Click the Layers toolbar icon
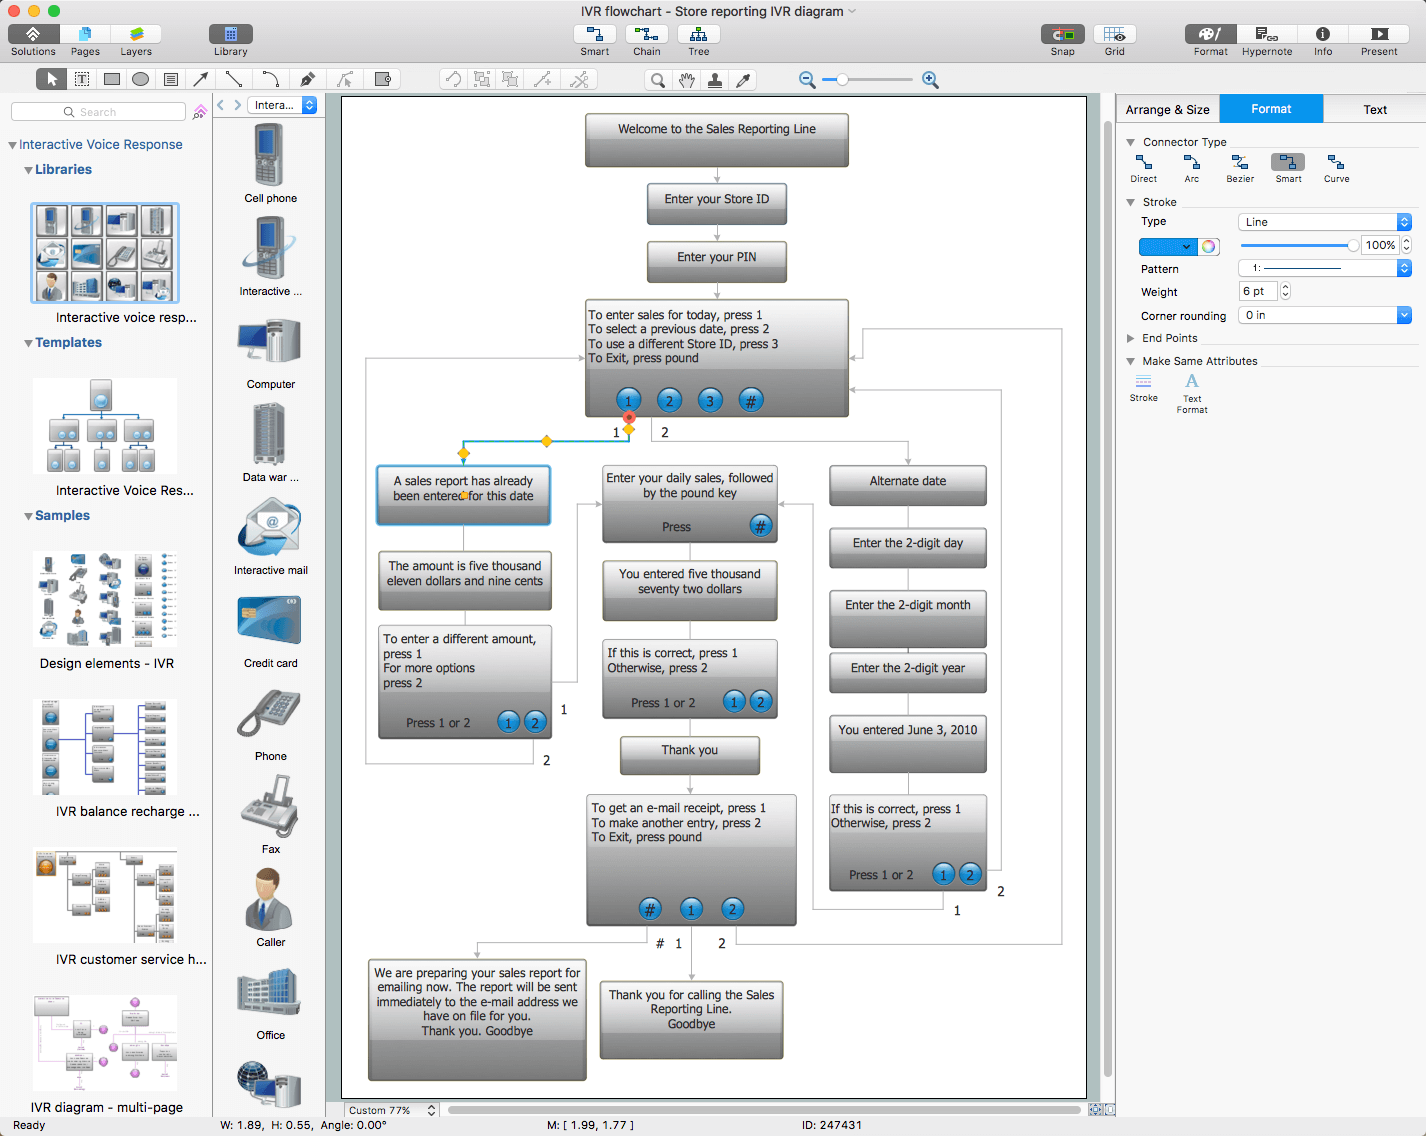Image resolution: width=1426 pixels, height=1136 pixels. [136, 35]
